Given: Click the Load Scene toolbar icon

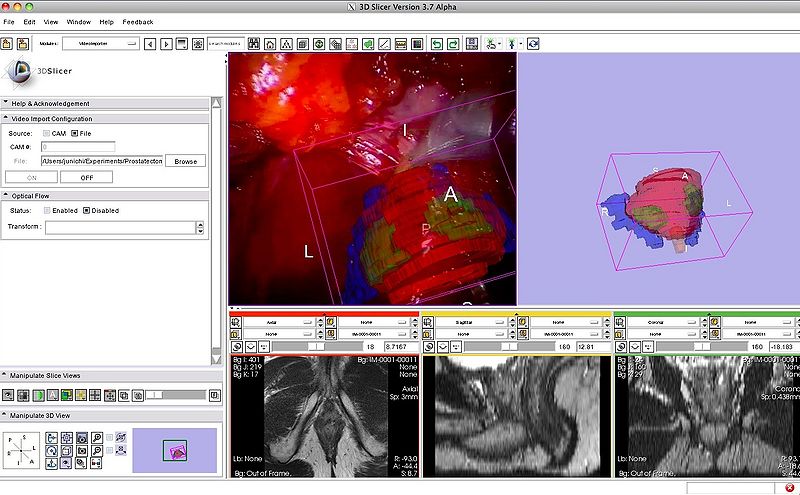Looking at the screenshot, I should [x=7, y=44].
